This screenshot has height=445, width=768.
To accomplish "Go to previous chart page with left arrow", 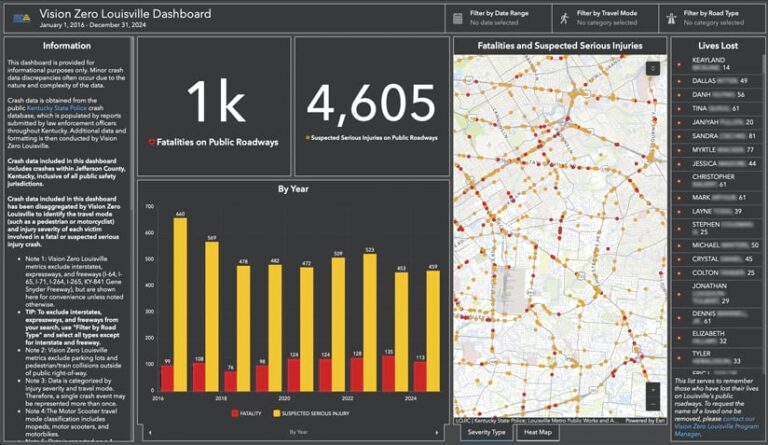I will pos(150,433).
